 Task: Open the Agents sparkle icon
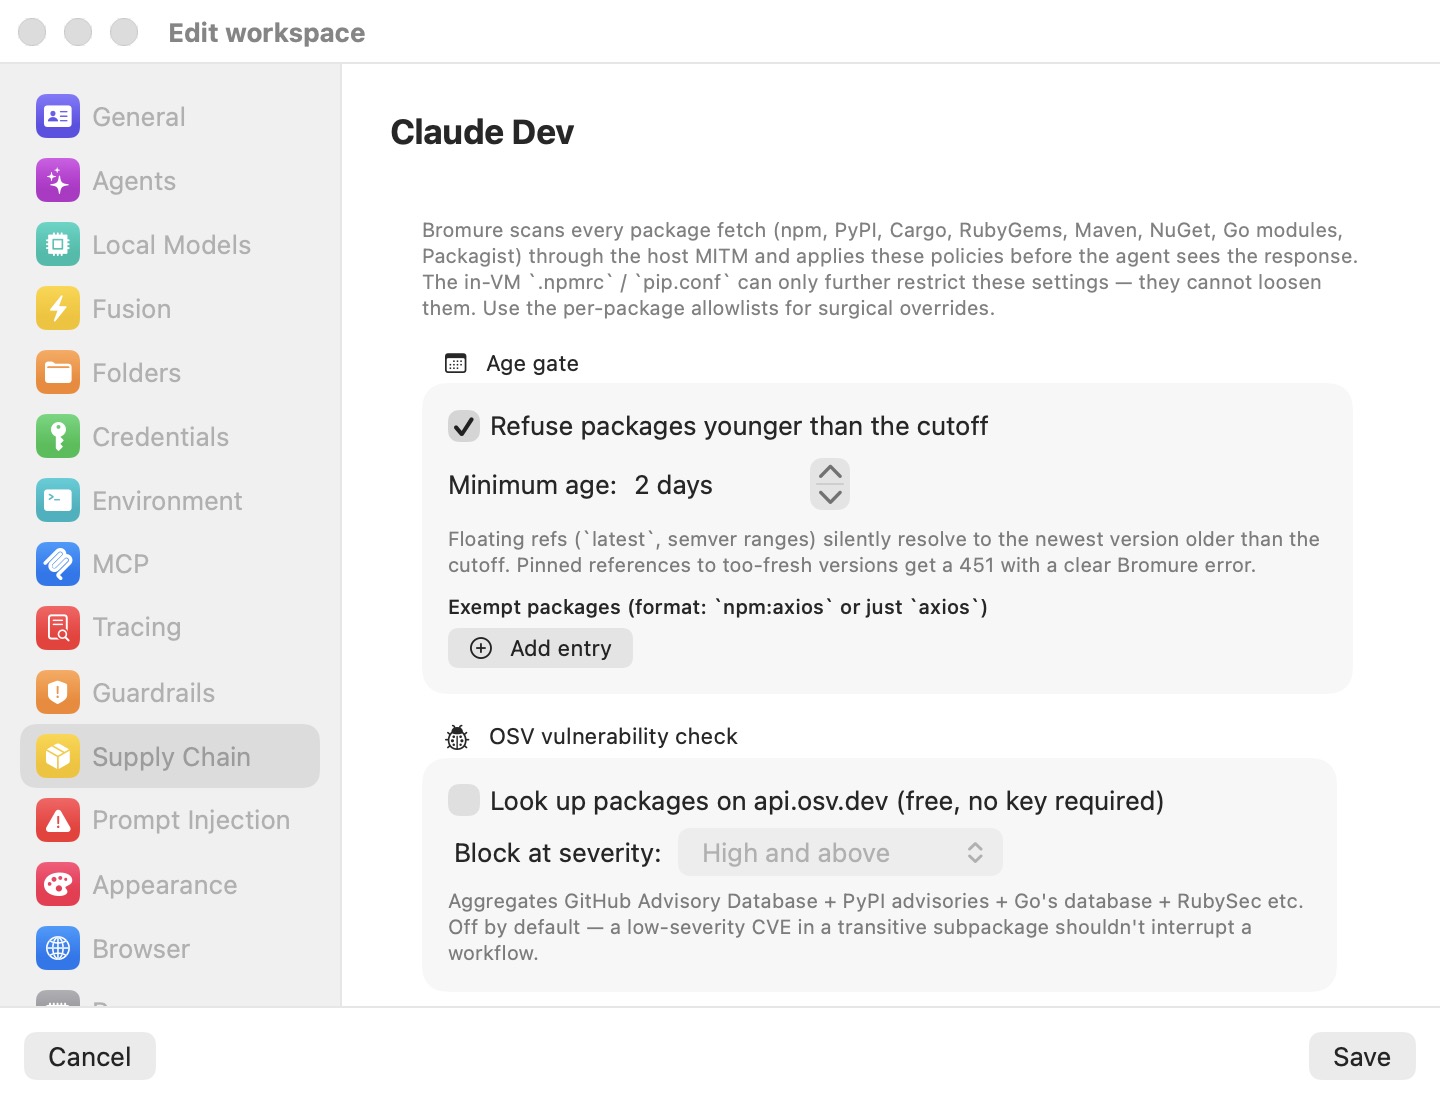click(58, 181)
